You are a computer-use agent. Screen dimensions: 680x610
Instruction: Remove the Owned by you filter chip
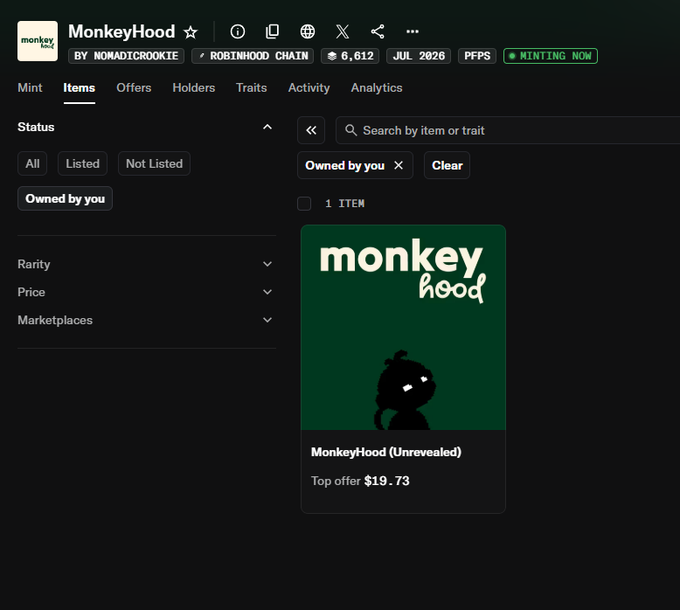[399, 165]
